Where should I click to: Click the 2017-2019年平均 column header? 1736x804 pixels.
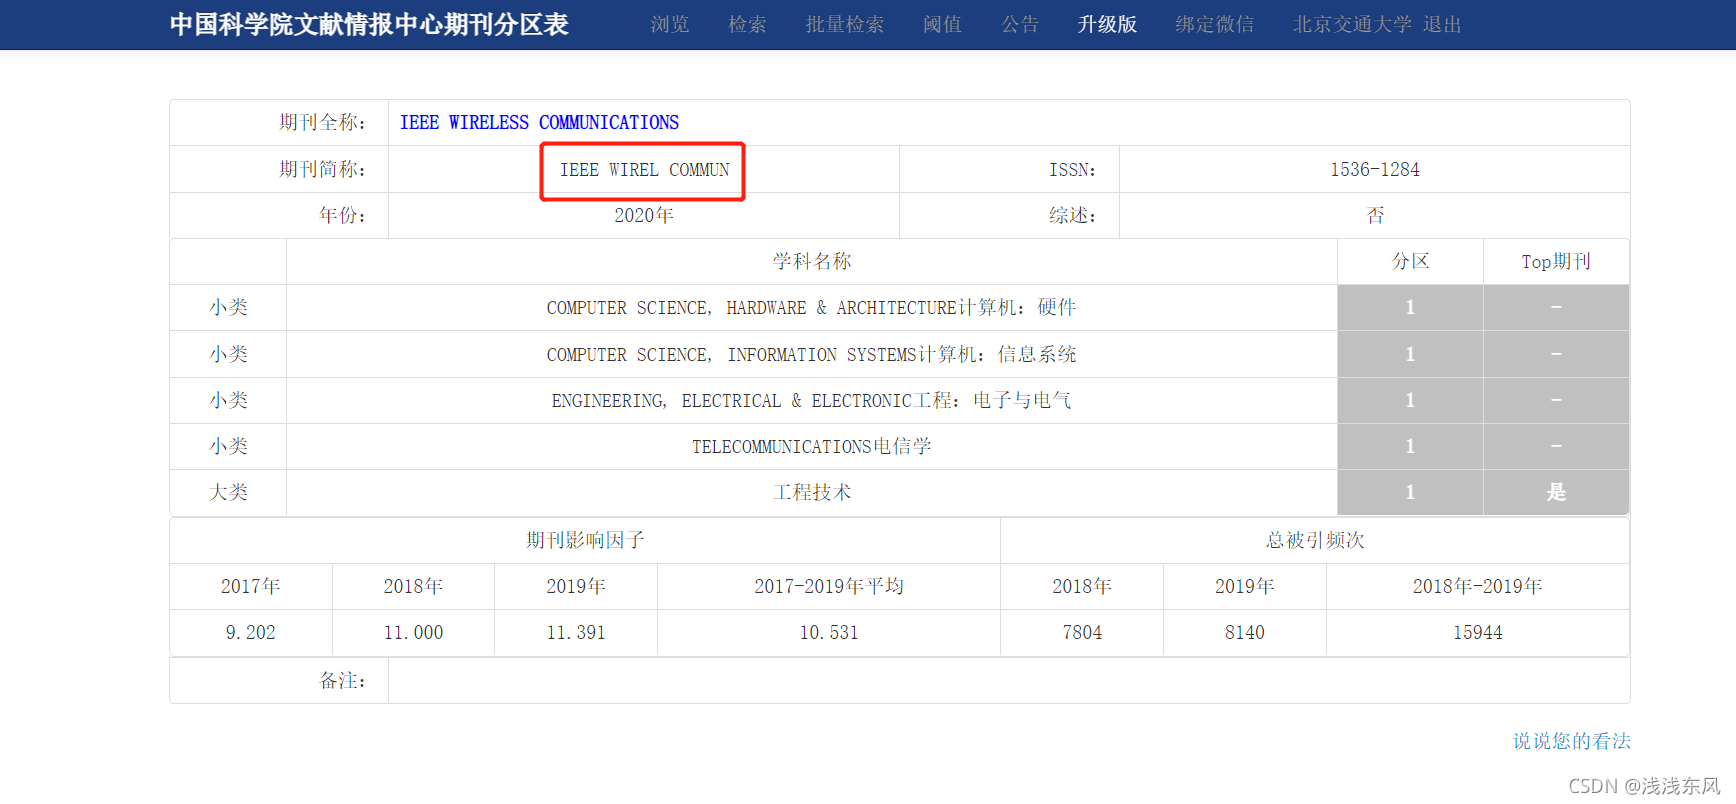(829, 586)
